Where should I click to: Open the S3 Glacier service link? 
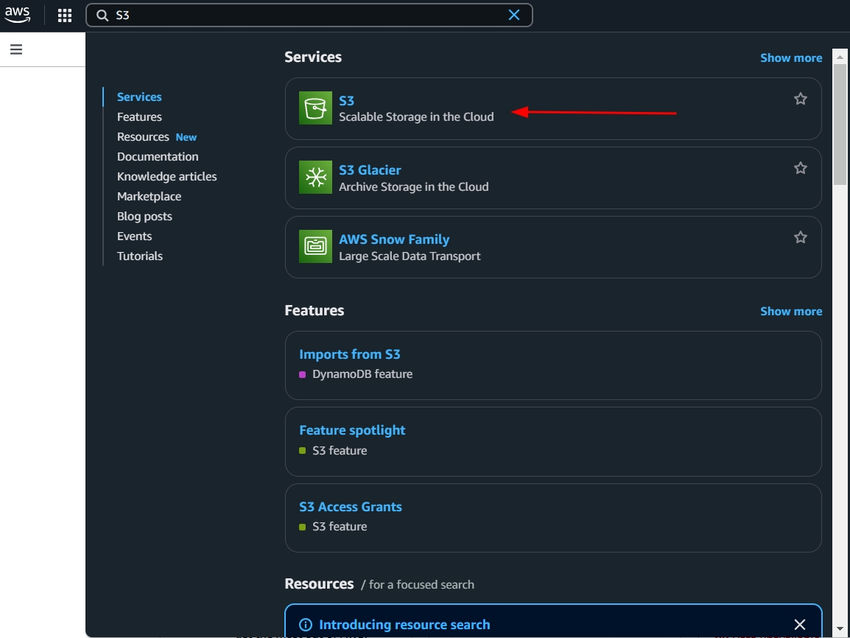pyautogui.click(x=370, y=170)
